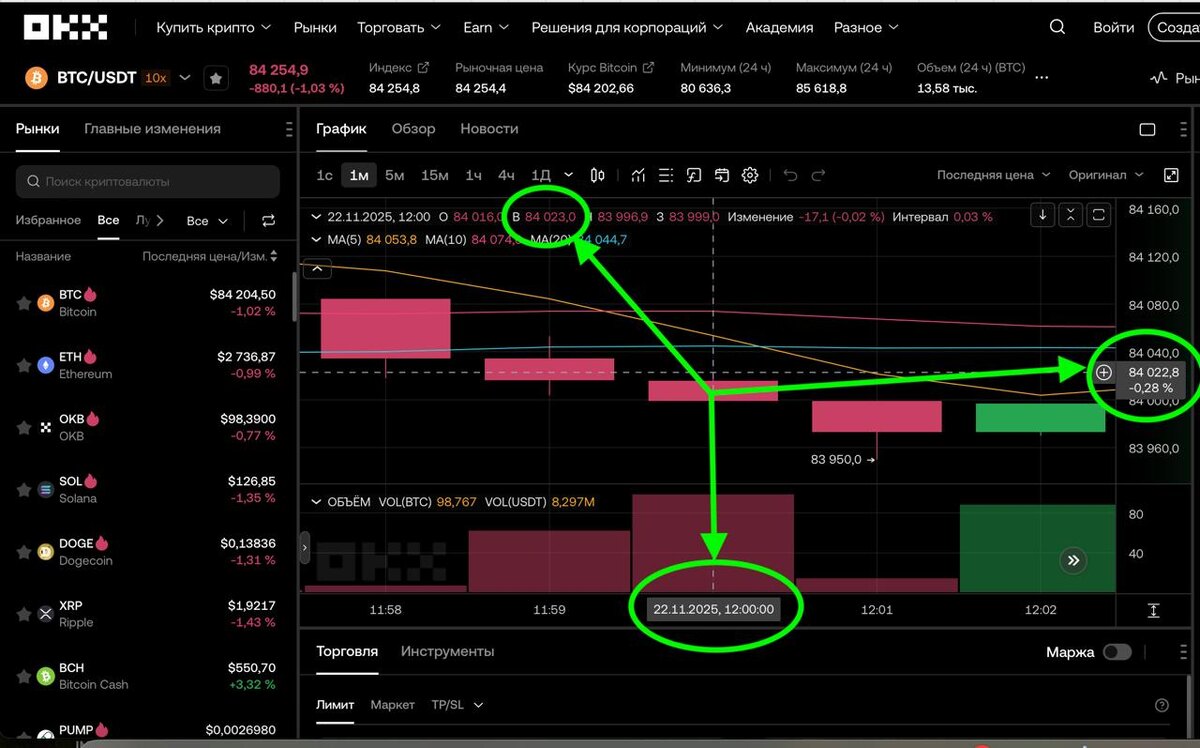Add BTC/USDT pair to favorites star
The height and width of the screenshot is (748, 1200).
click(215, 78)
